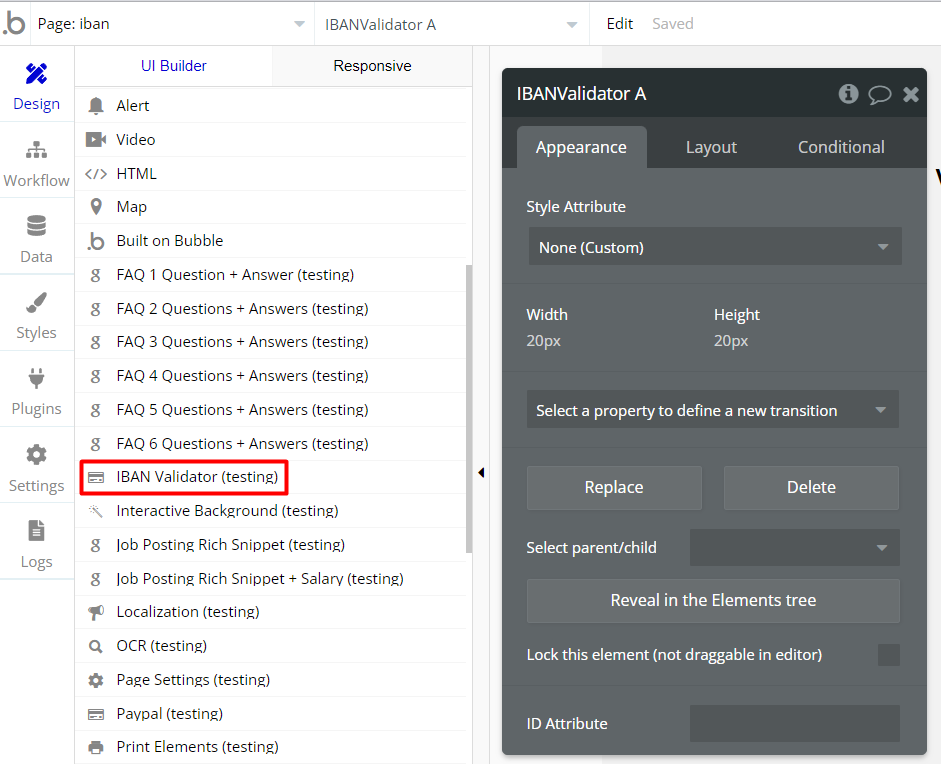Open the Workflow section icon
Viewport: 941px width, 764px height.
(36, 151)
